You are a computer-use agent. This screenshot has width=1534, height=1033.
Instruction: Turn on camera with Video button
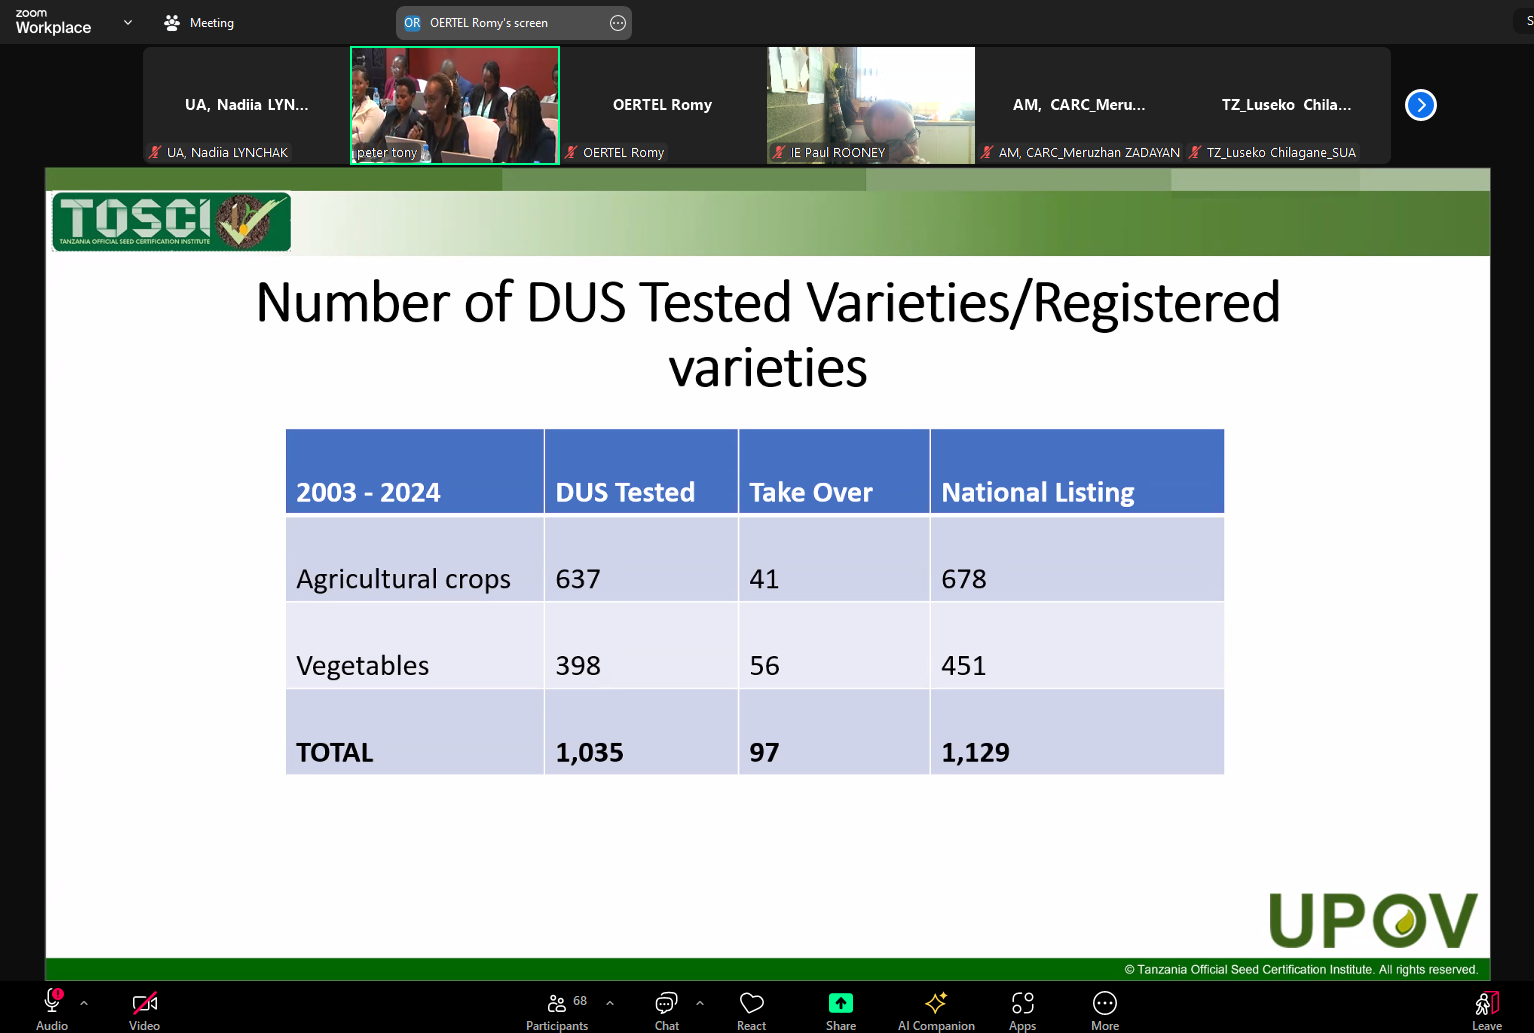pyautogui.click(x=144, y=1003)
